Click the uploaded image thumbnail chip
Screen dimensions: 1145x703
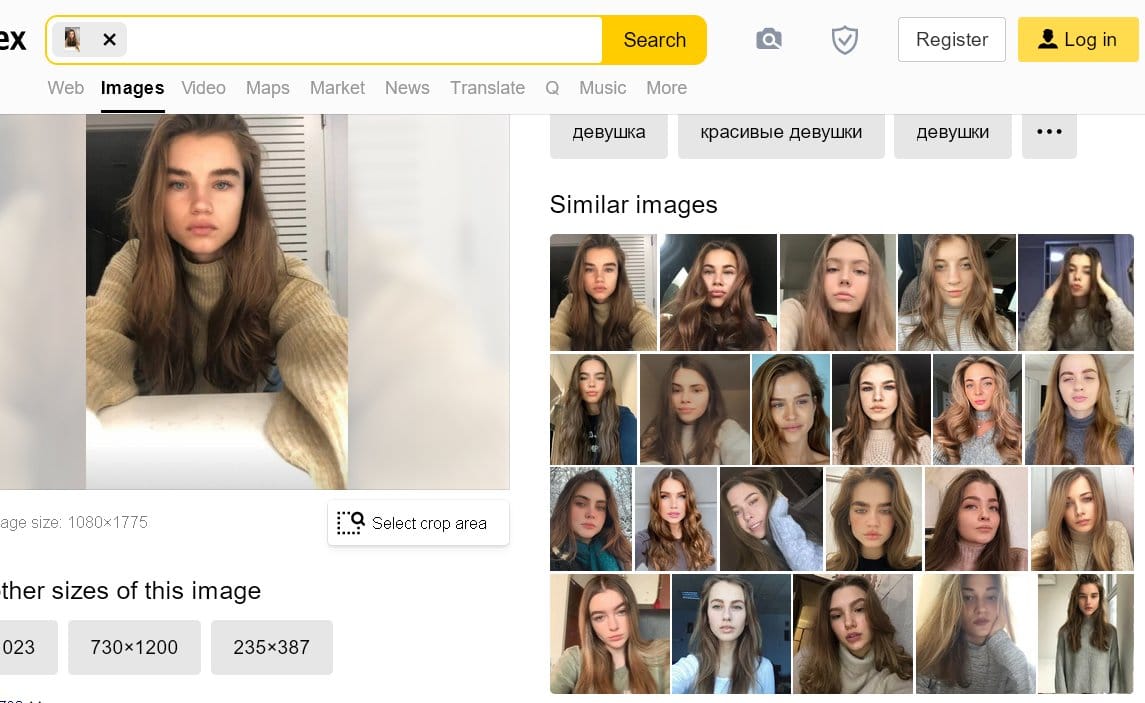pyautogui.click(x=72, y=39)
